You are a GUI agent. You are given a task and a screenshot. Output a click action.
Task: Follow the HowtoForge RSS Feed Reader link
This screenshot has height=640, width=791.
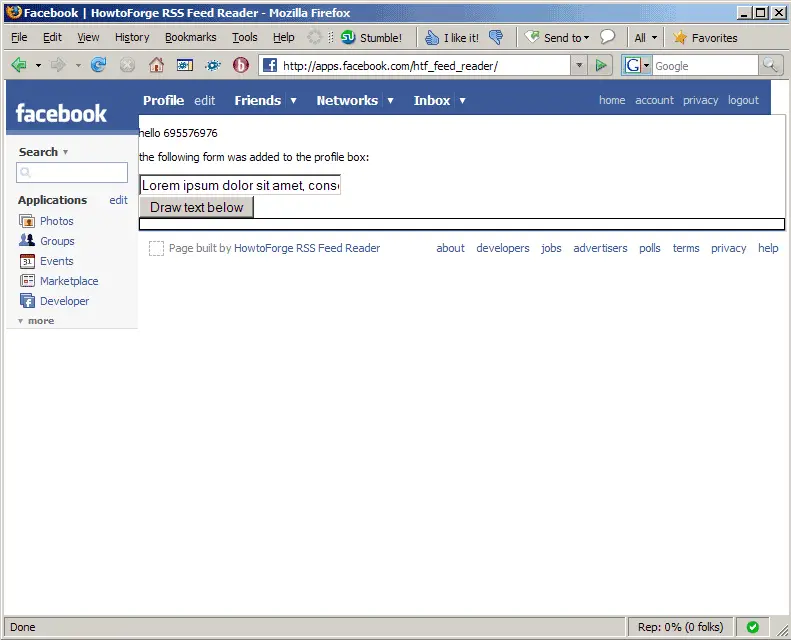pos(306,248)
